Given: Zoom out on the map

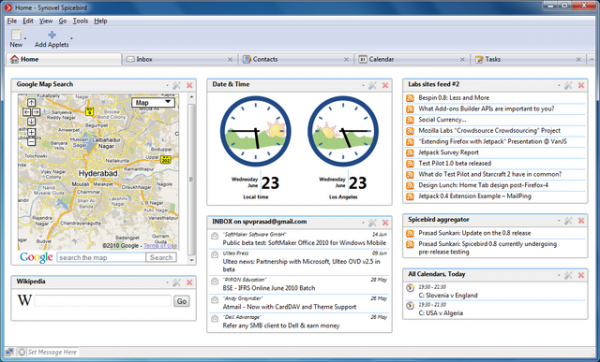Looking at the screenshot, I should pyautogui.click(x=31, y=142).
